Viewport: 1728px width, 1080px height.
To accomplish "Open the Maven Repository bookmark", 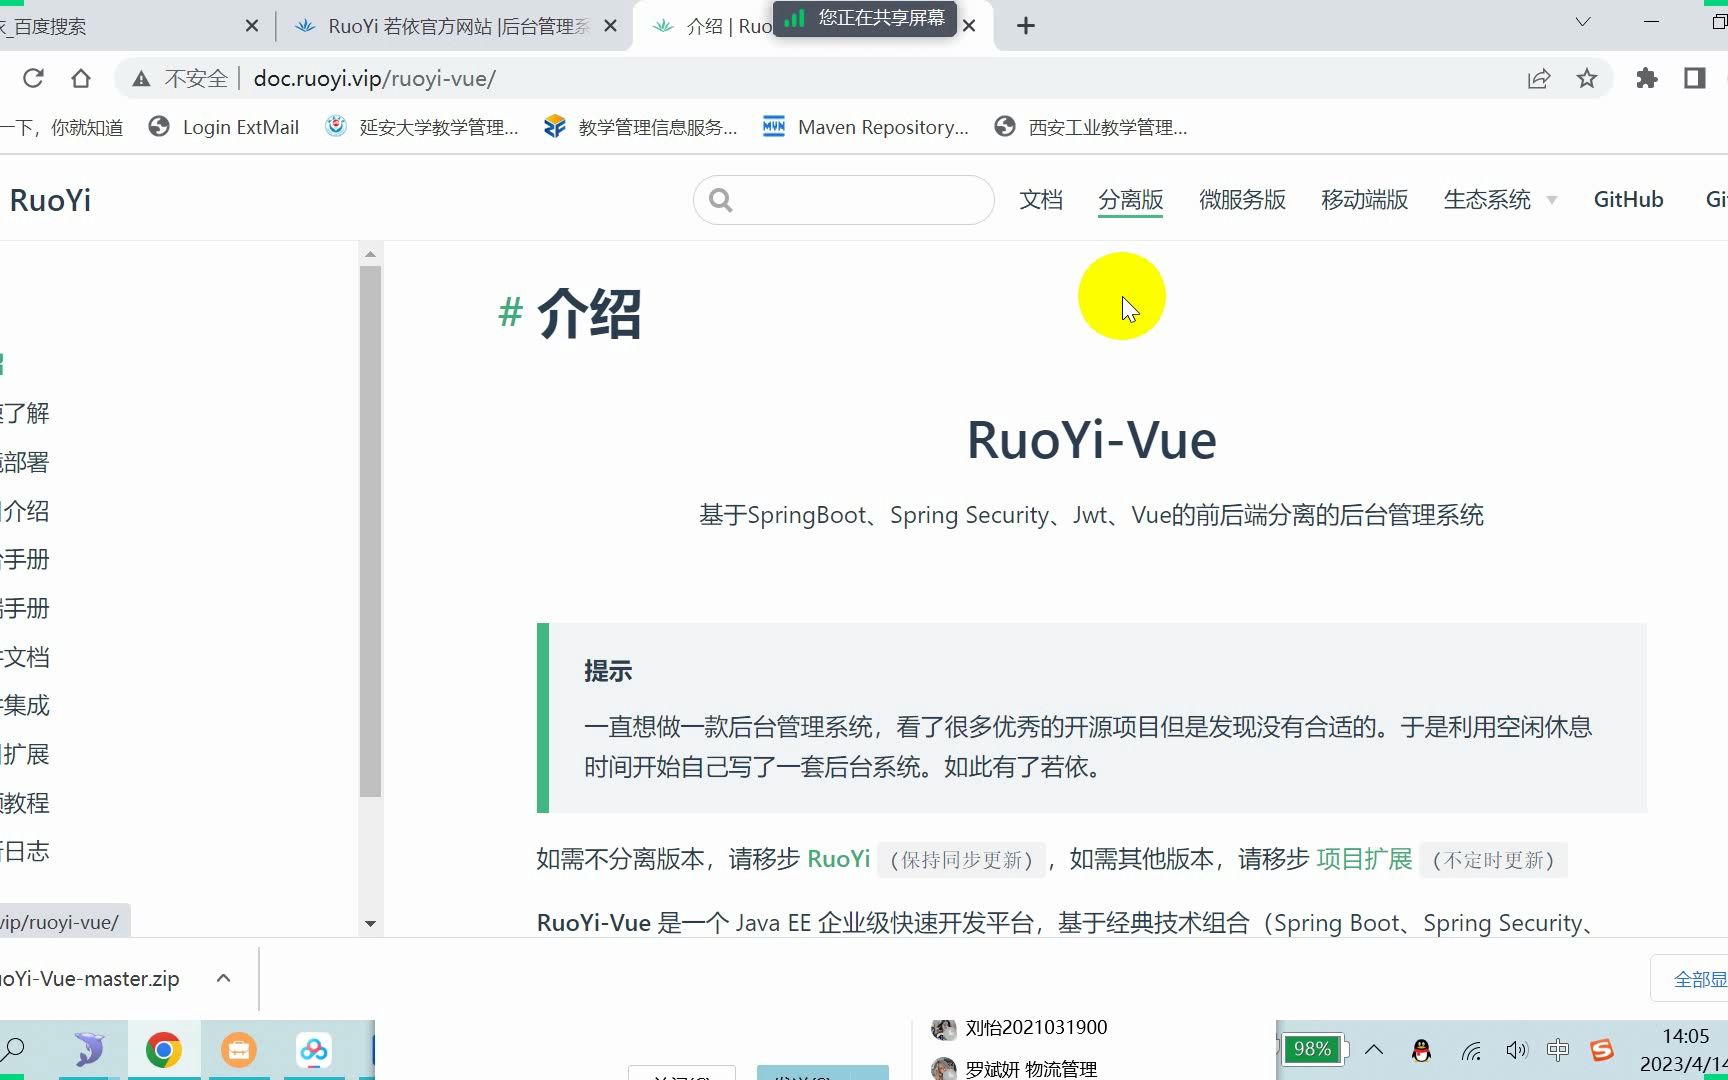I will pyautogui.click(x=866, y=127).
